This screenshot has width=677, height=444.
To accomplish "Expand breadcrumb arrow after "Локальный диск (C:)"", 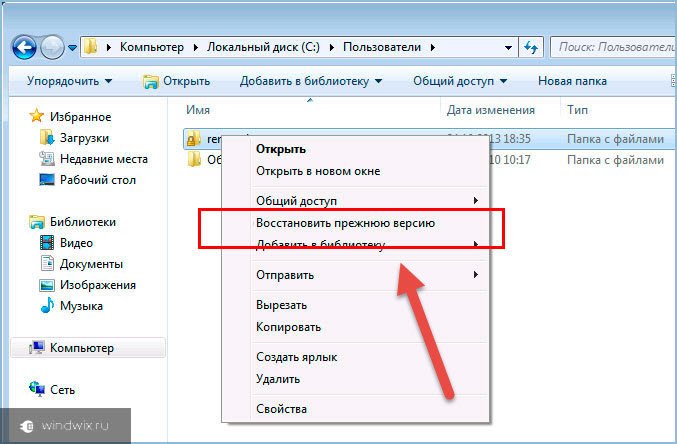I will click(332, 48).
